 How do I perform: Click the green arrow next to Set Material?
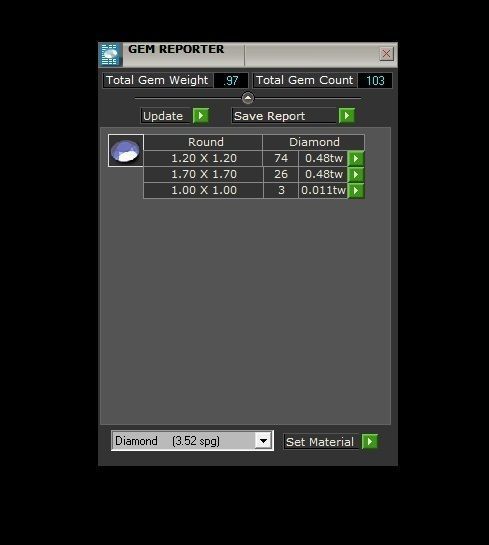point(370,441)
